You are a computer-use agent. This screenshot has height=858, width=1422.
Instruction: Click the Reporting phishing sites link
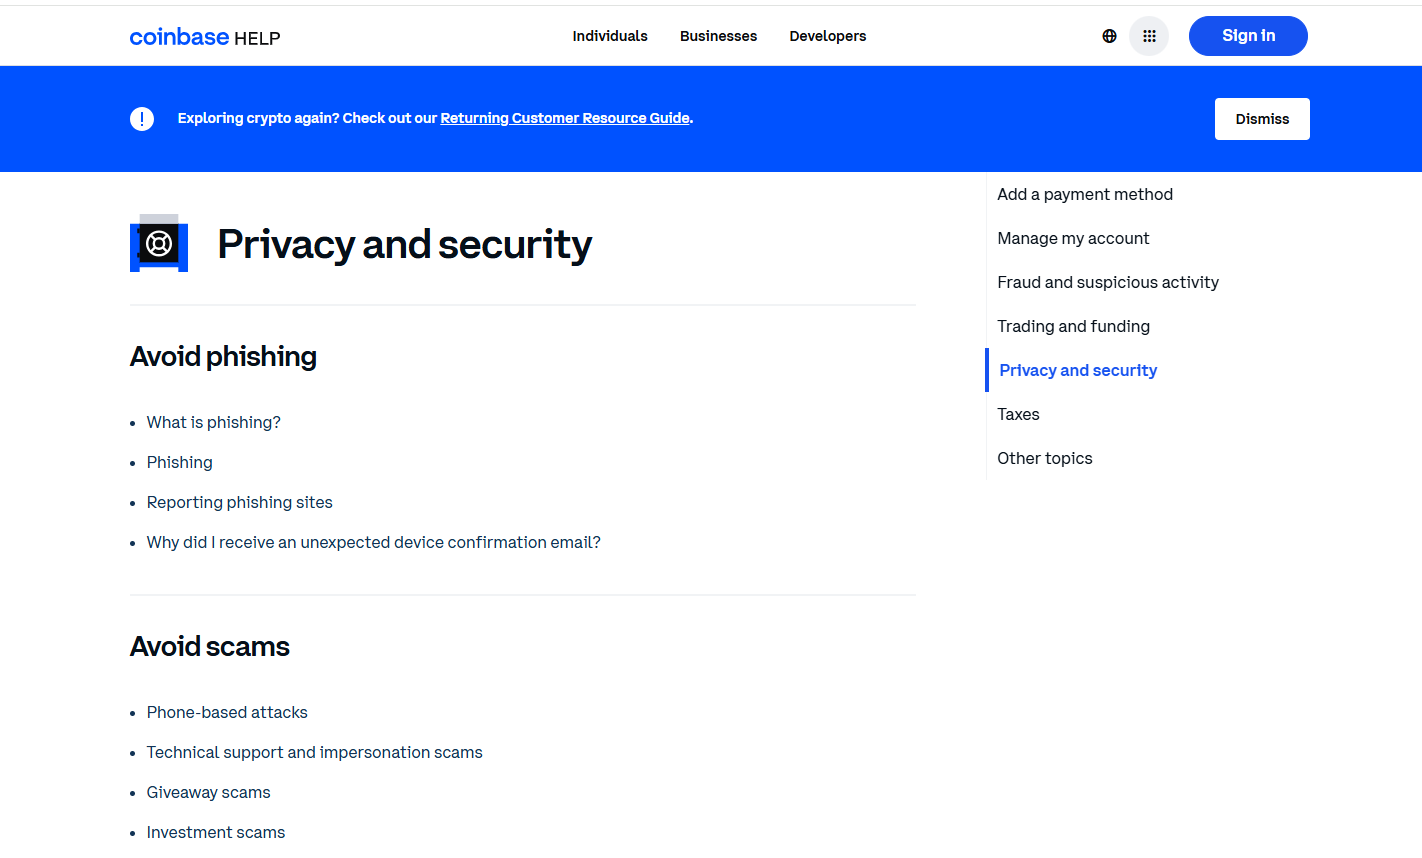click(x=239, y=502)
